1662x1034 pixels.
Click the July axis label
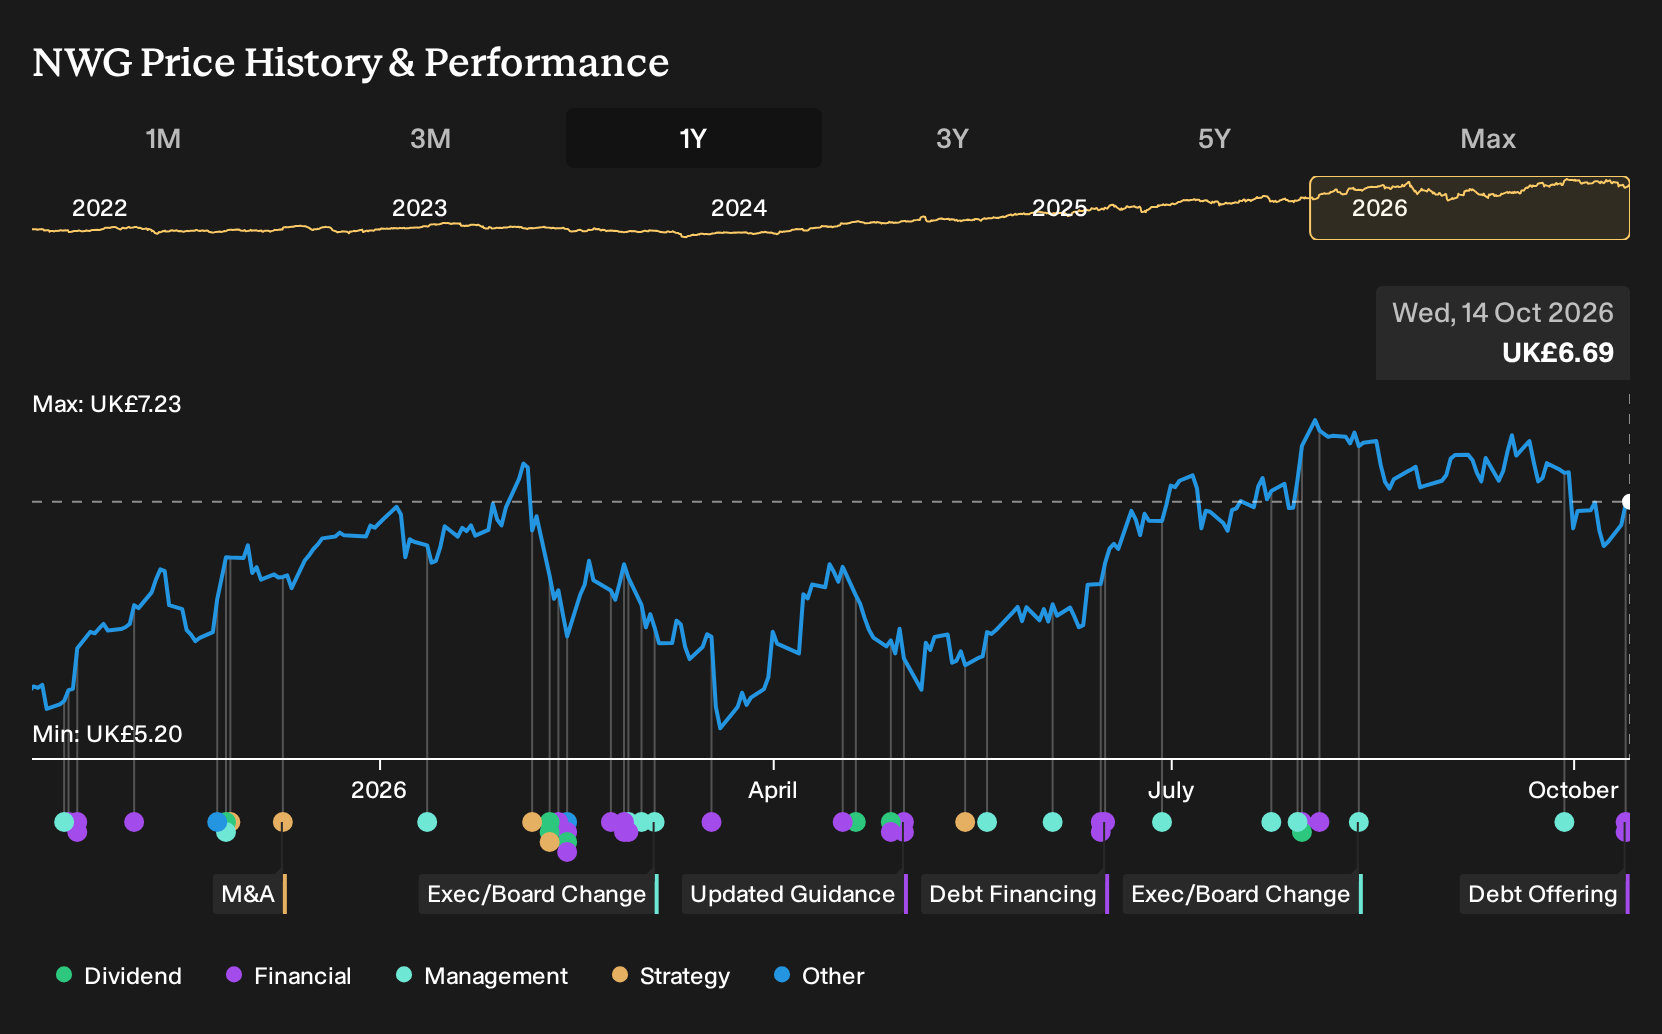[1171, 790]
